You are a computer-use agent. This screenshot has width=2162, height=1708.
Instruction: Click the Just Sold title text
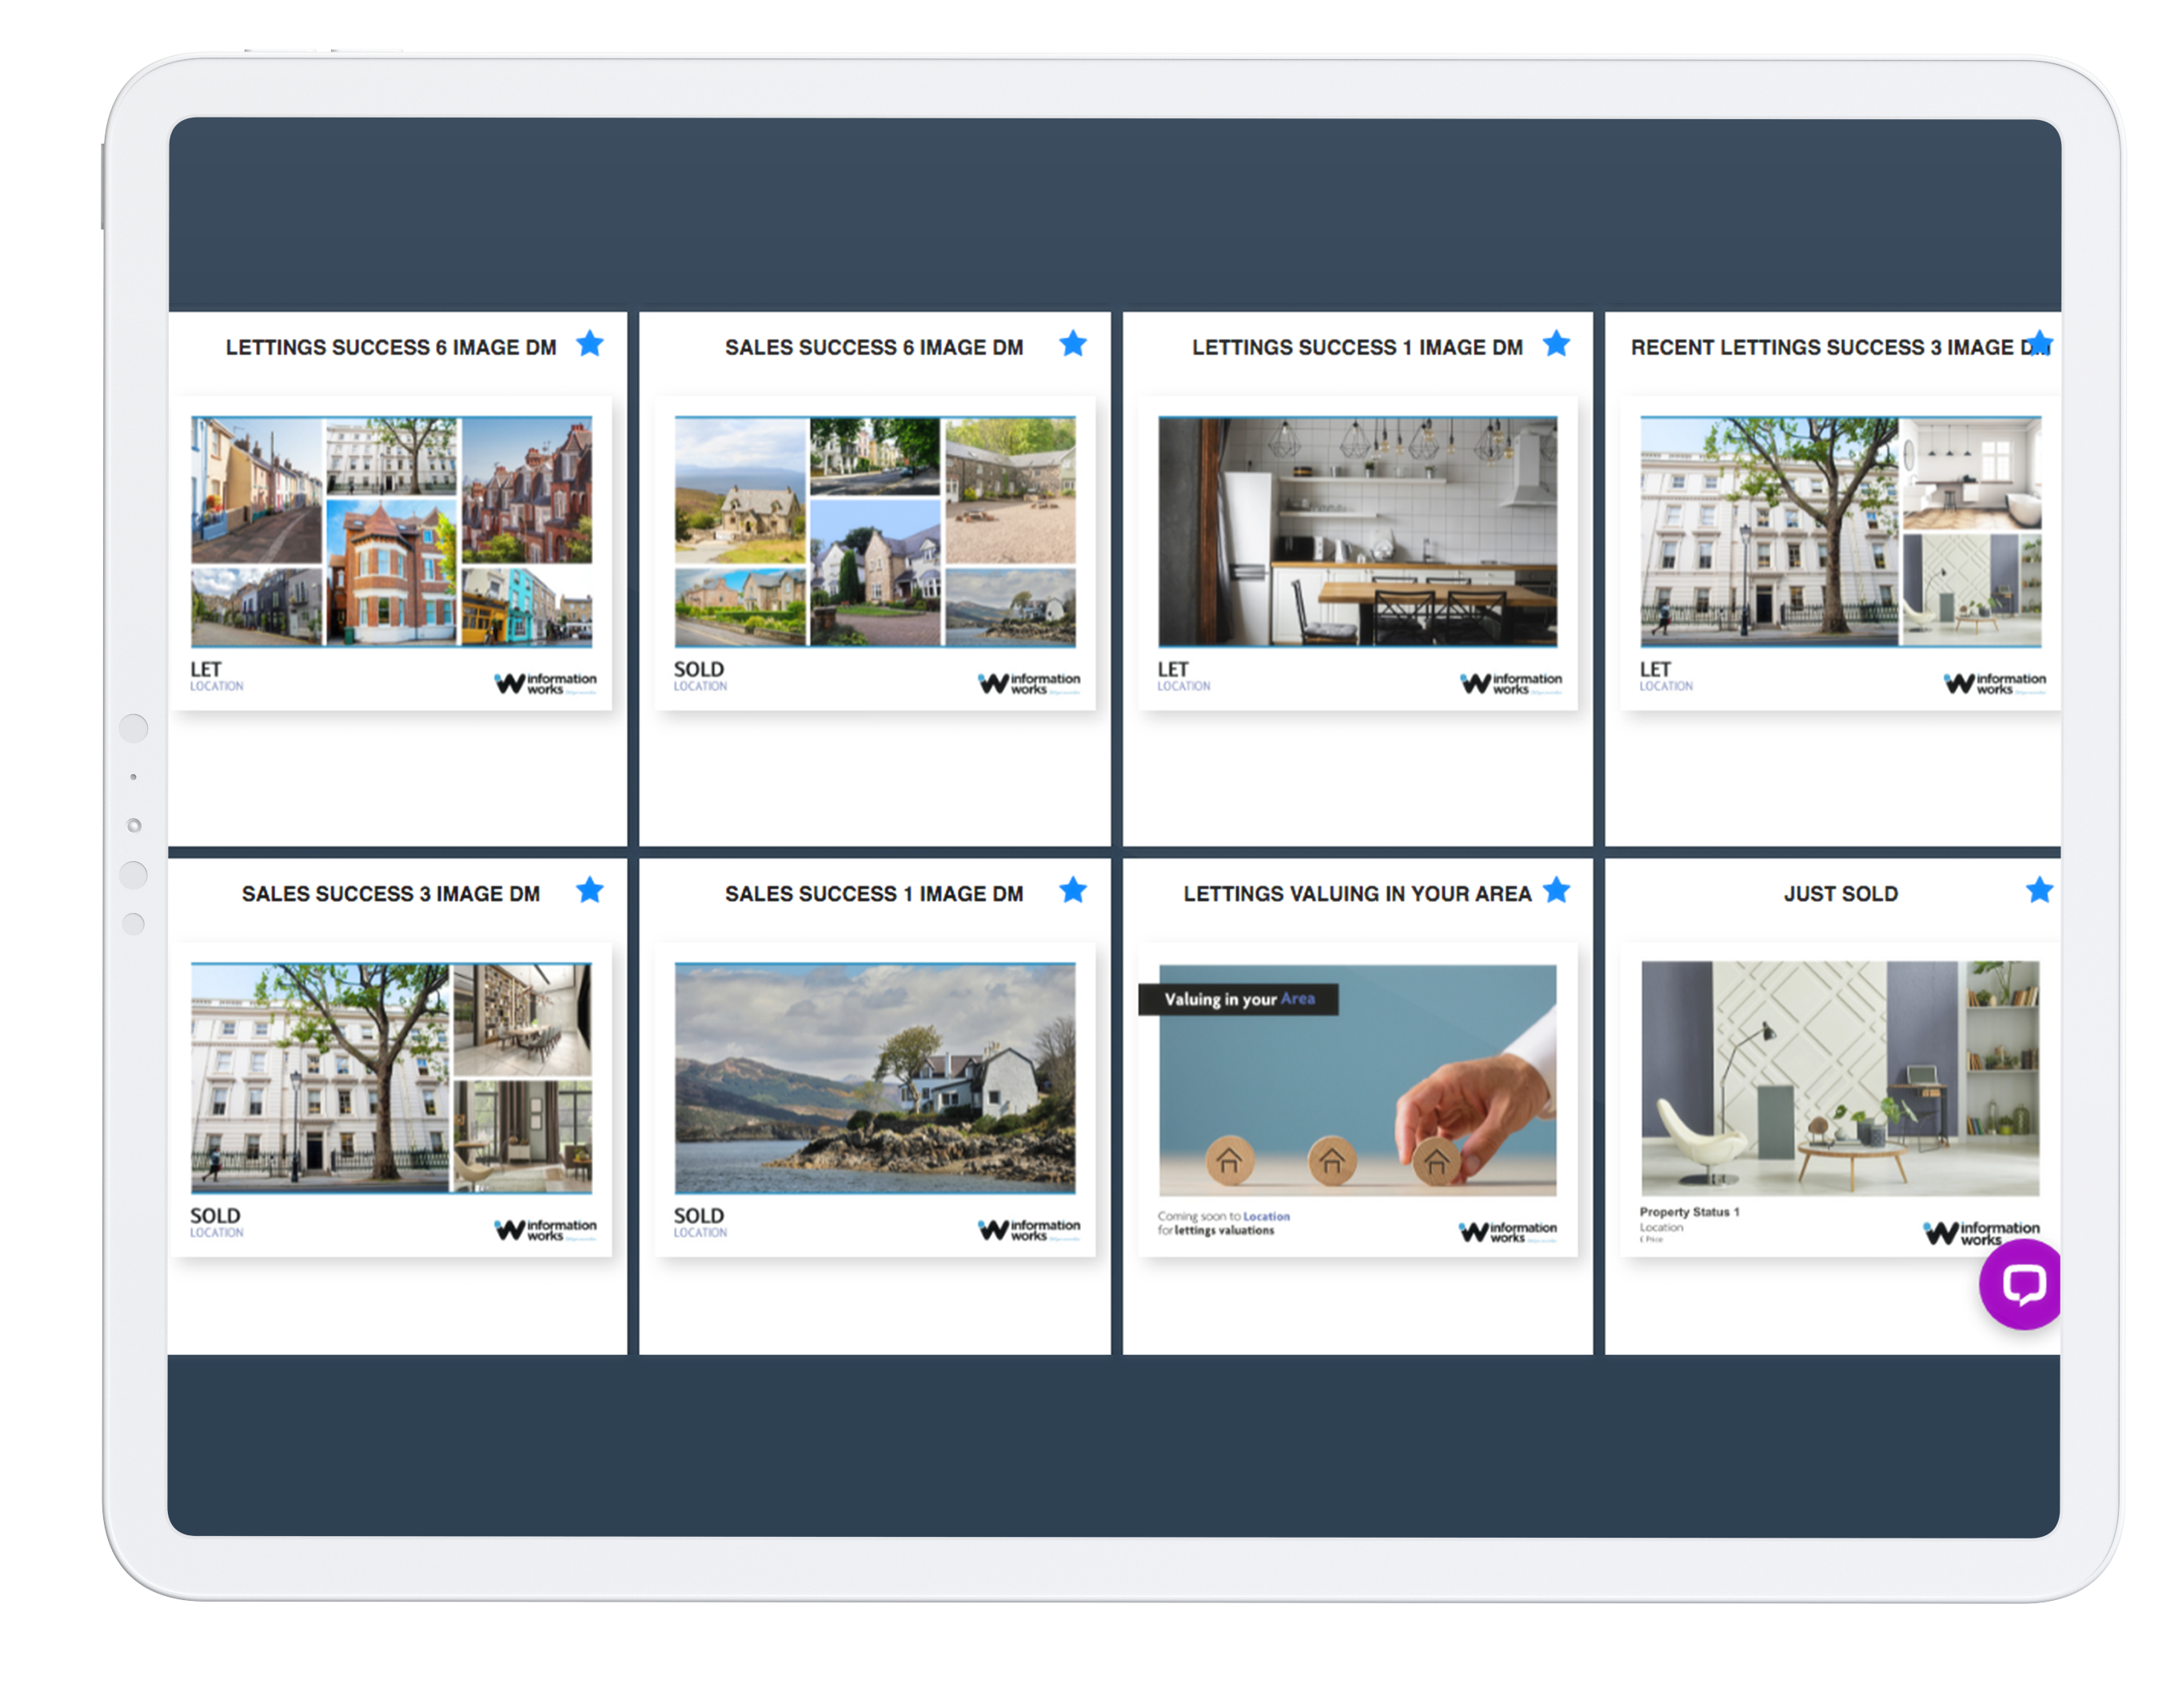pyautogui.click(x=1840, y=894)
